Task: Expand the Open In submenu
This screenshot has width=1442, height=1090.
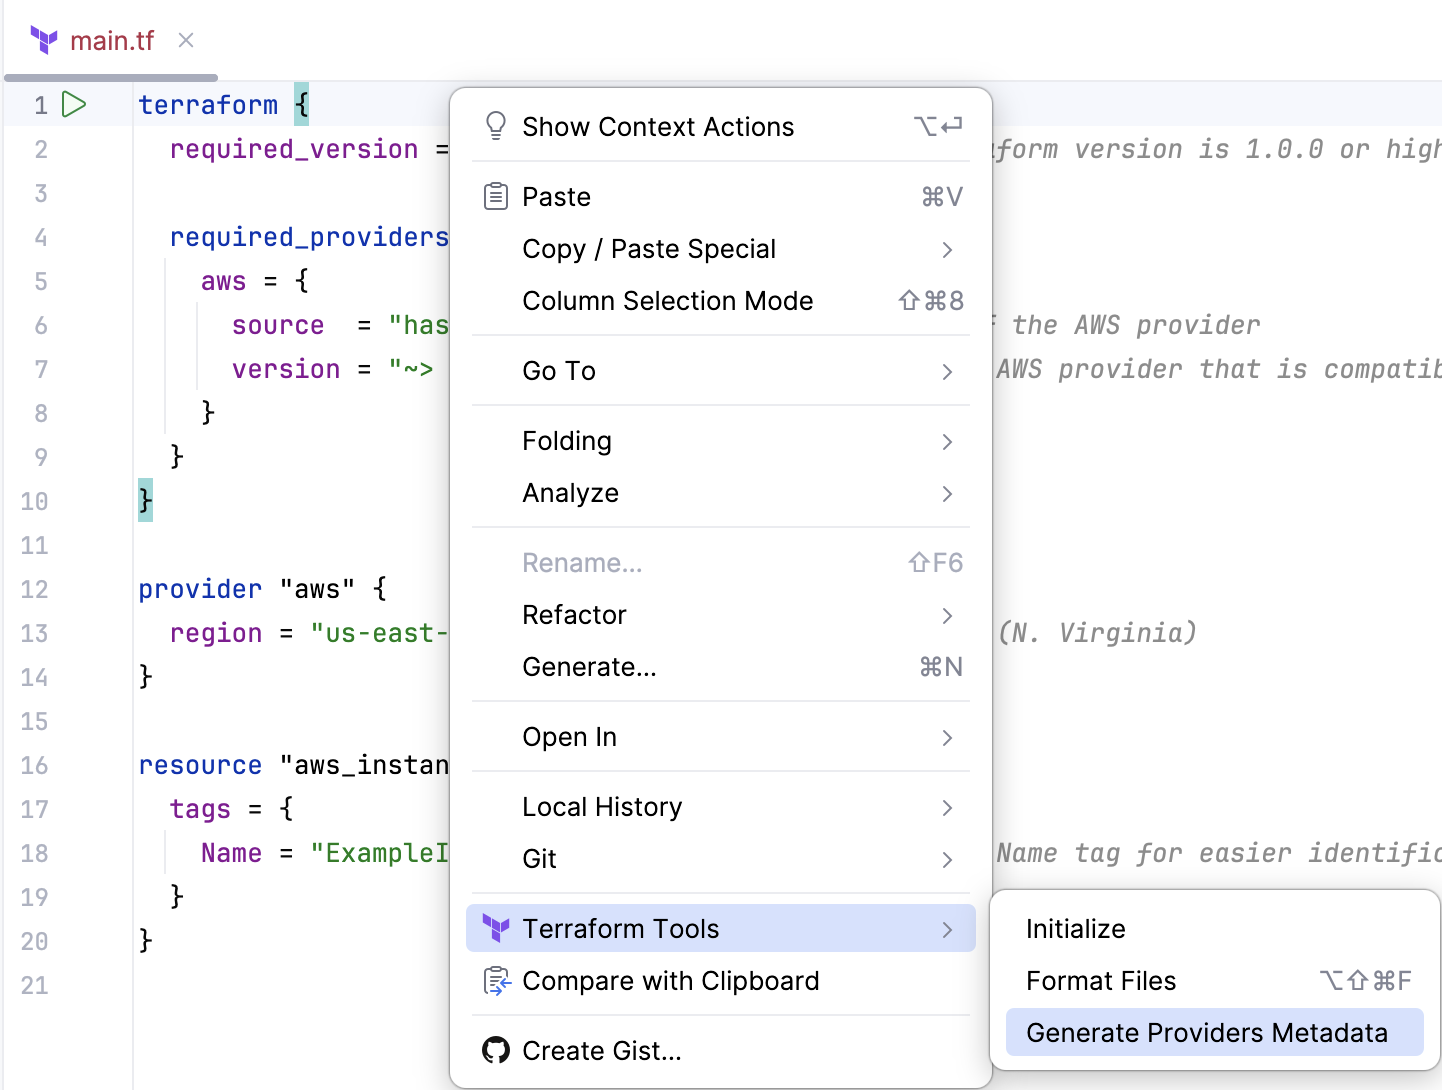Action: [x=569, y=737]
